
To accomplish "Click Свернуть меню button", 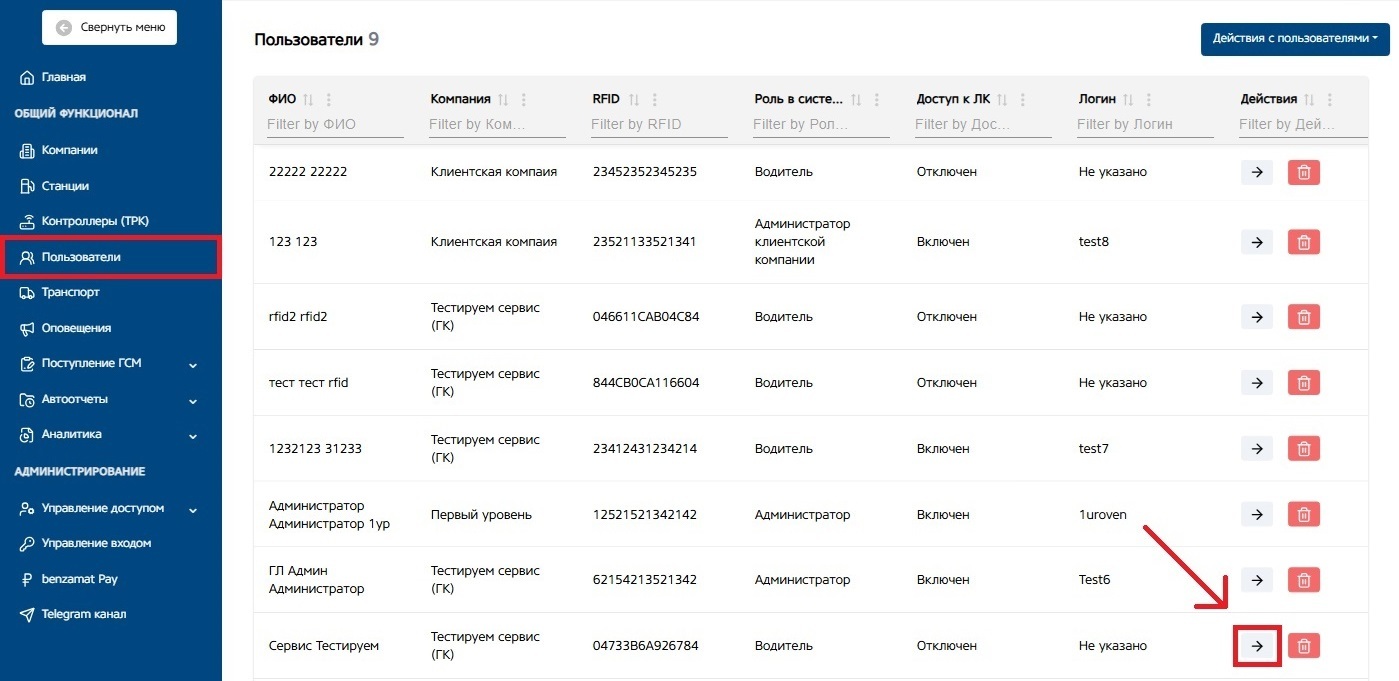I will point(110,27).
